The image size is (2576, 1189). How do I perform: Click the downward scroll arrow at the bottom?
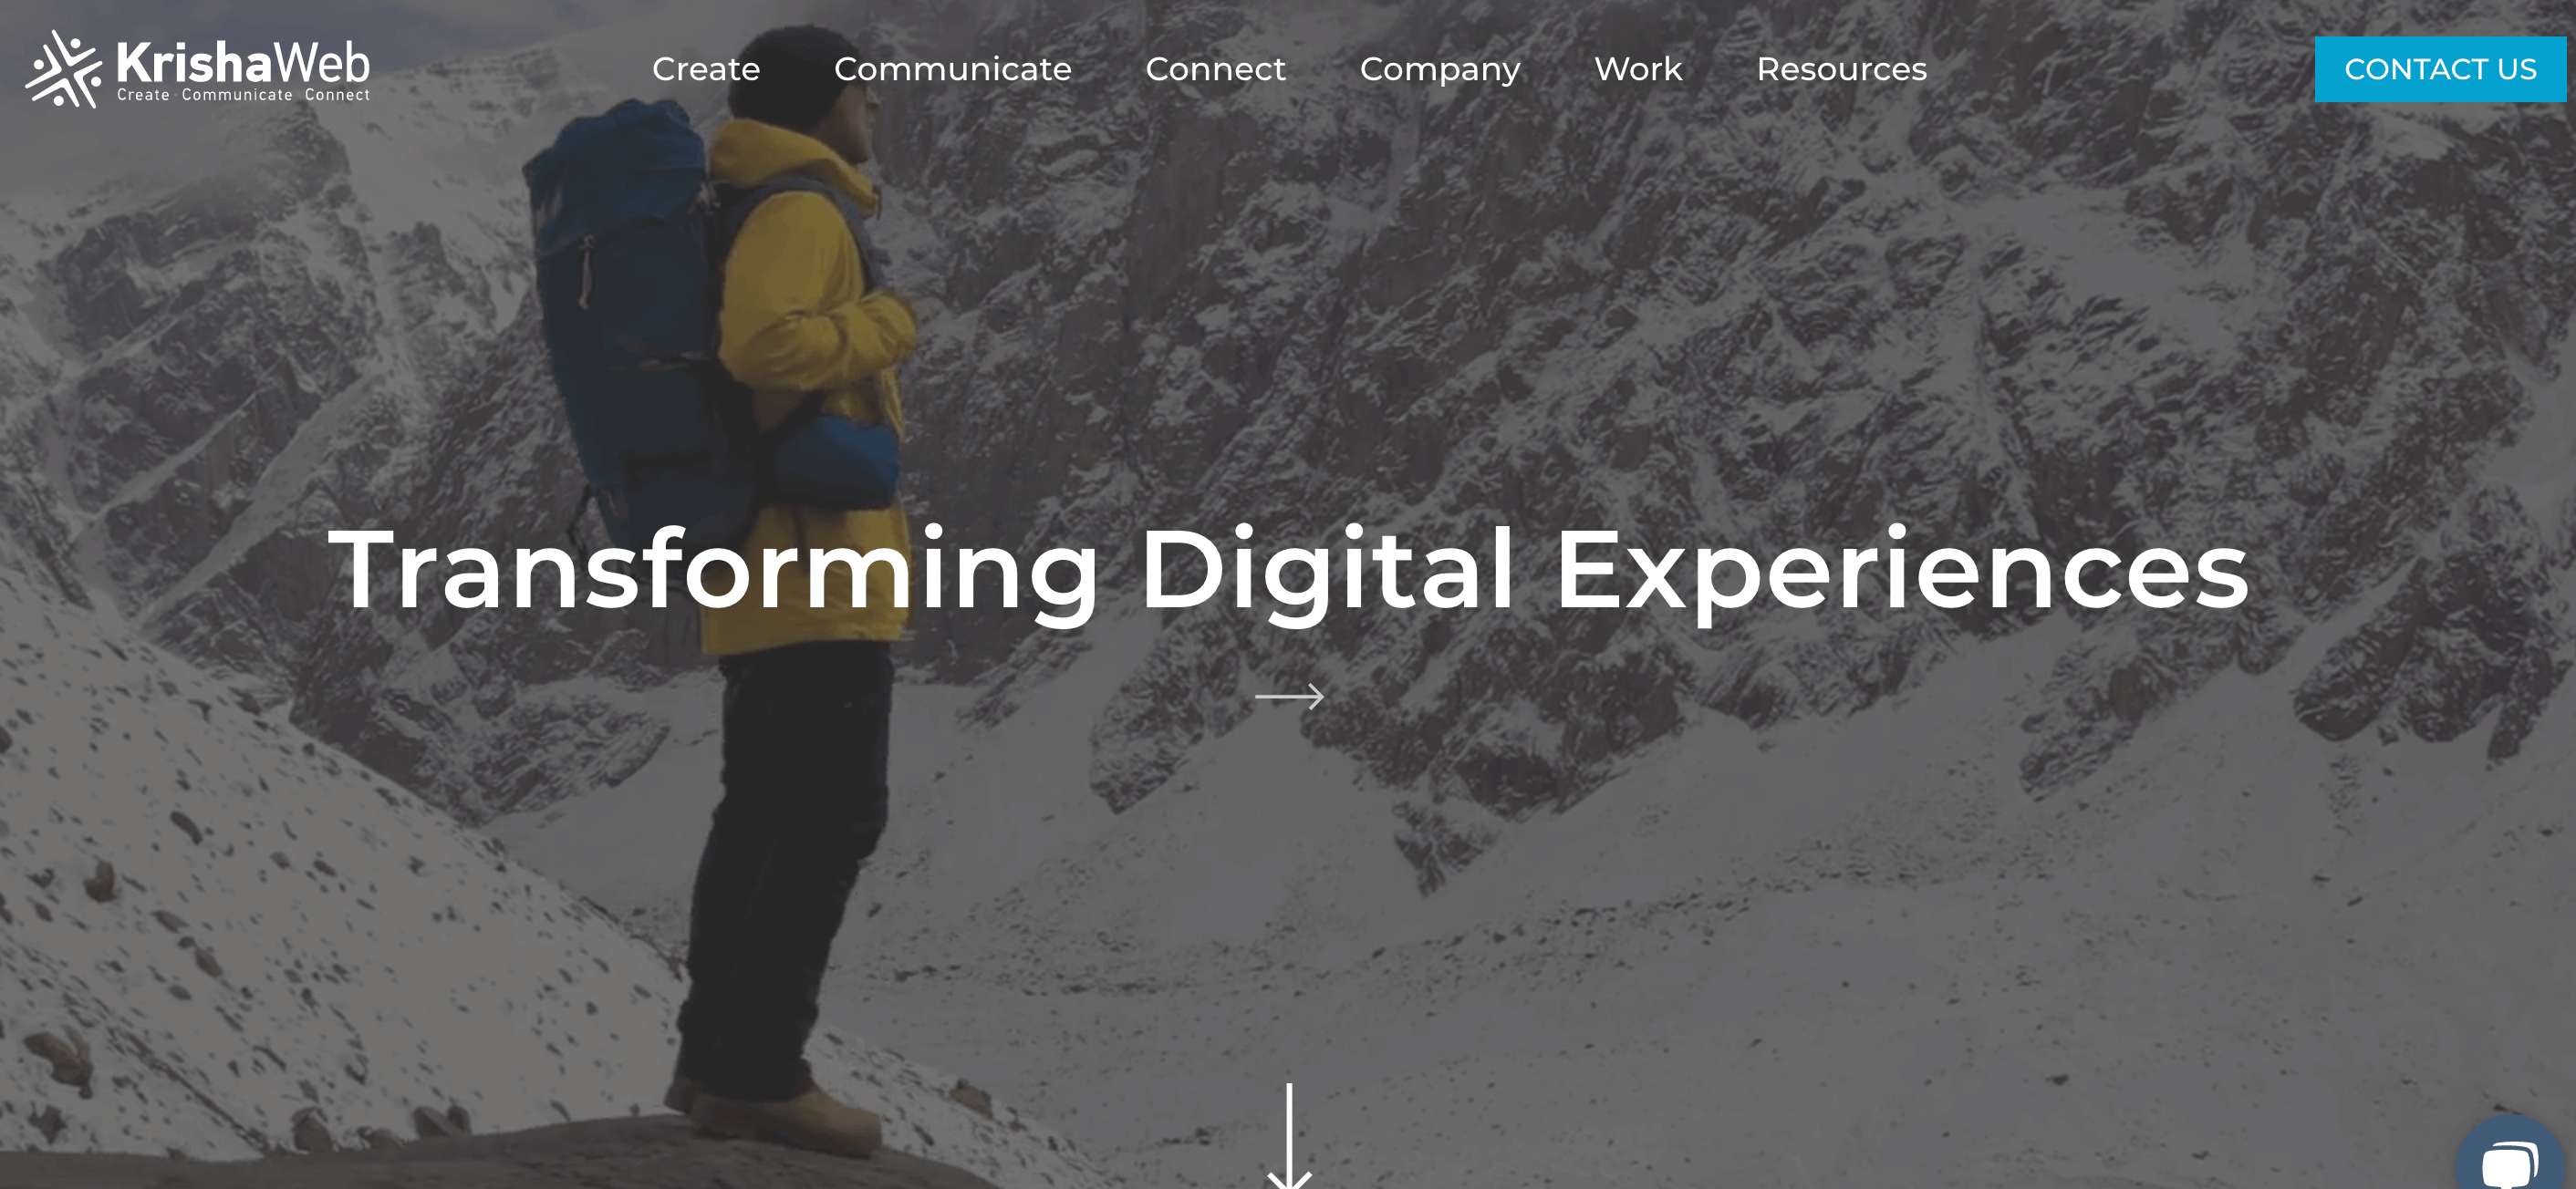click(x=1289, y=1136)
